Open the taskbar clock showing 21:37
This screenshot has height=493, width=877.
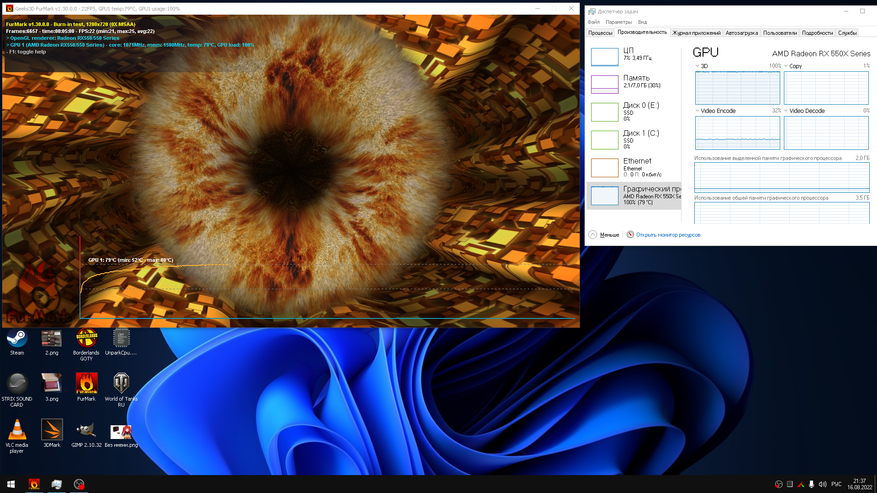point(860,484)
